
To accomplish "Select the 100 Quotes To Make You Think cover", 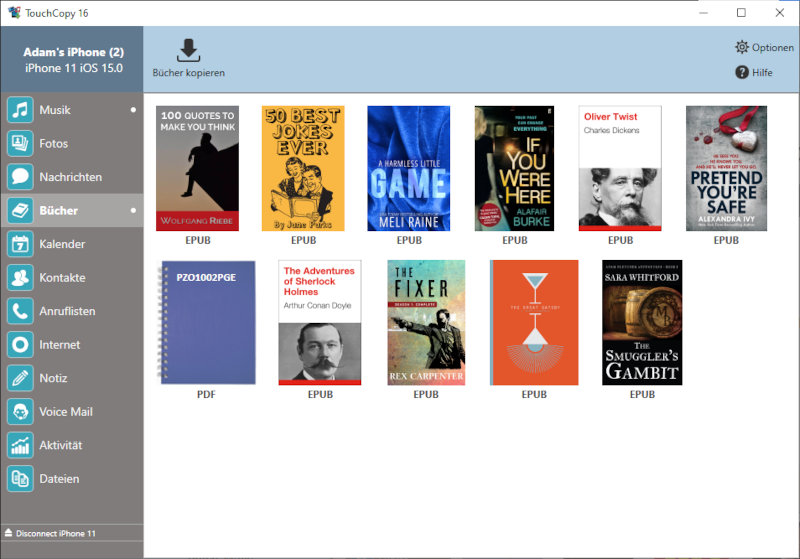I will [197, 168].
